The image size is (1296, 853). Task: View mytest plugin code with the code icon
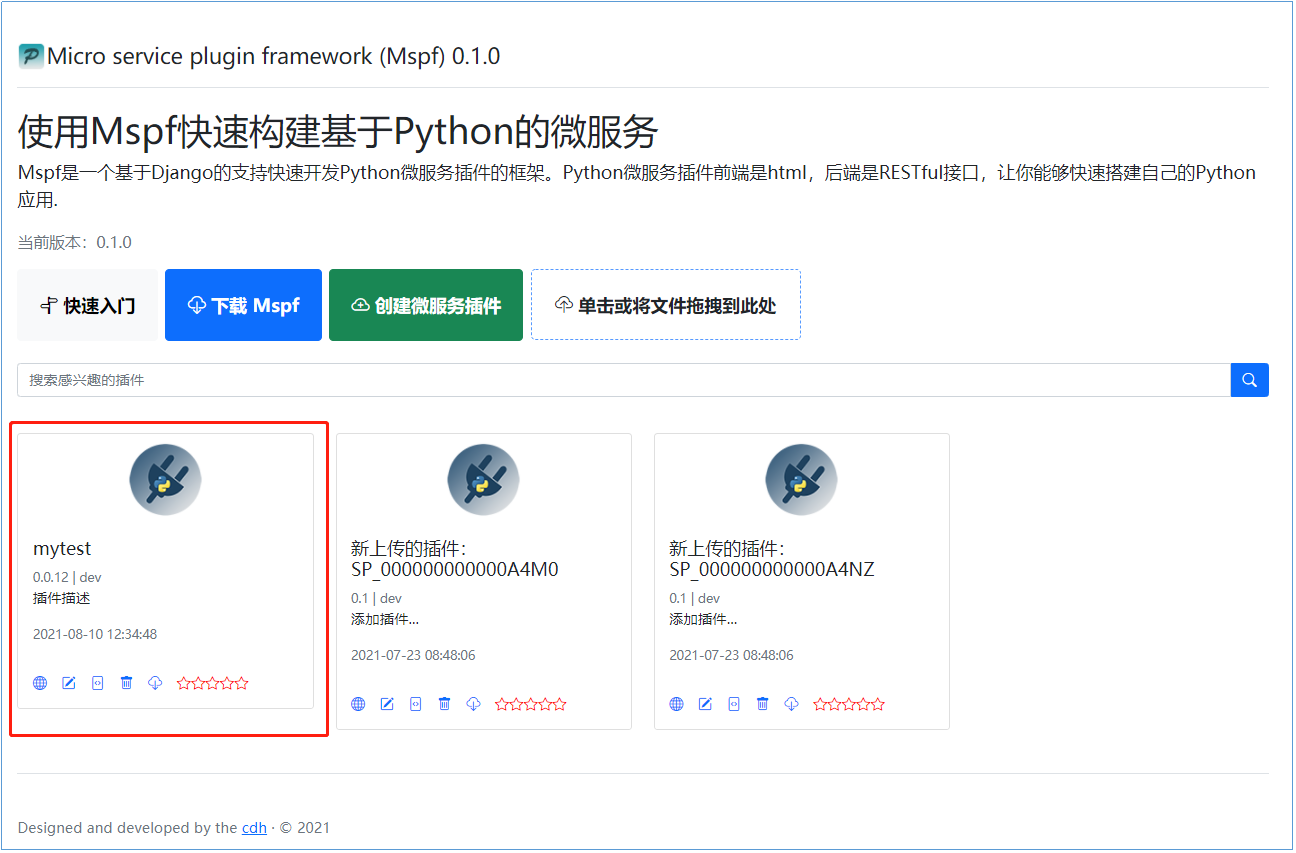point(97,683)
